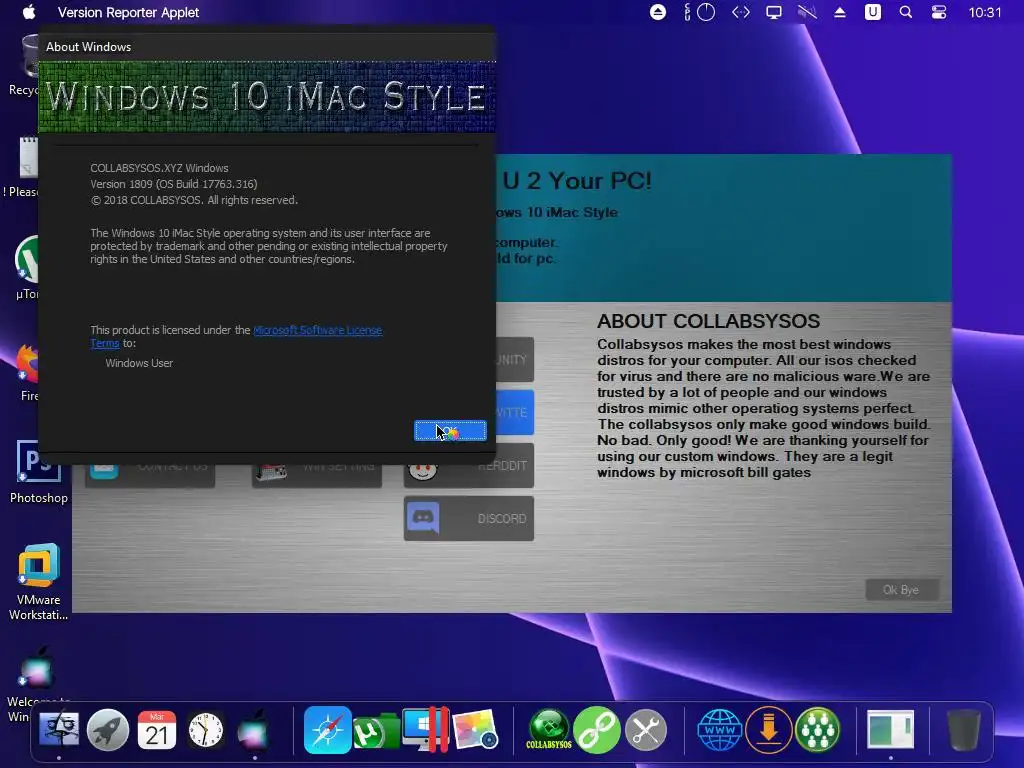
Task: Open the Microsoft Software License Terms link
Action: point(317,330)
